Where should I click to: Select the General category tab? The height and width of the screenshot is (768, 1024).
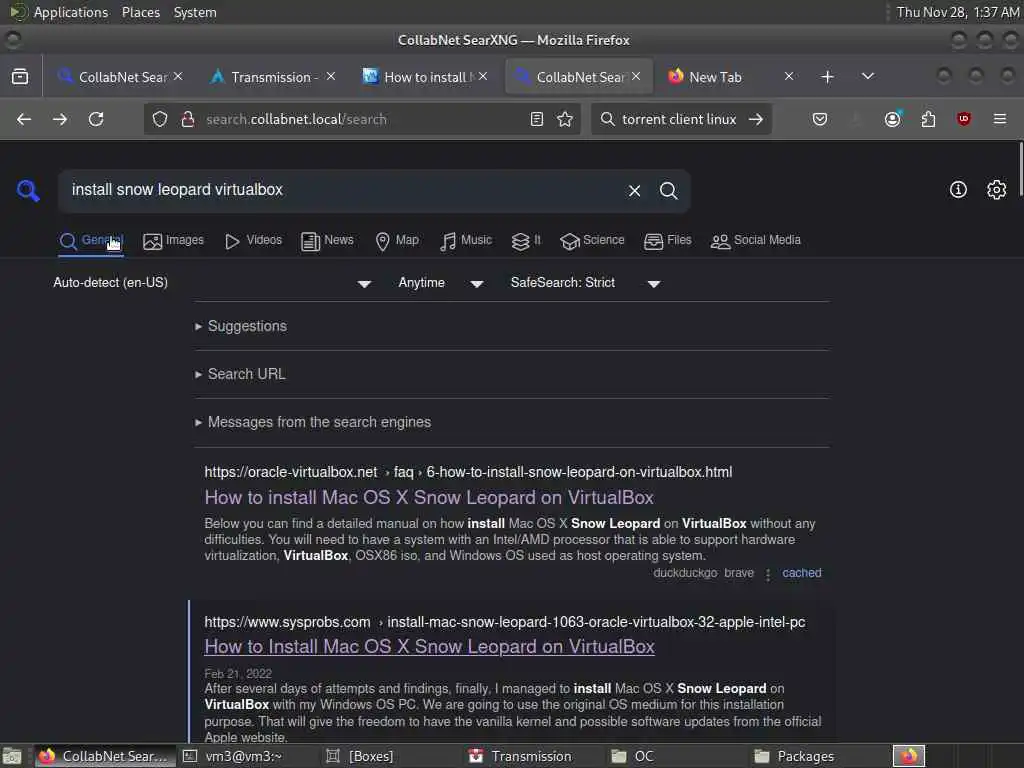[x=91, y=240]
